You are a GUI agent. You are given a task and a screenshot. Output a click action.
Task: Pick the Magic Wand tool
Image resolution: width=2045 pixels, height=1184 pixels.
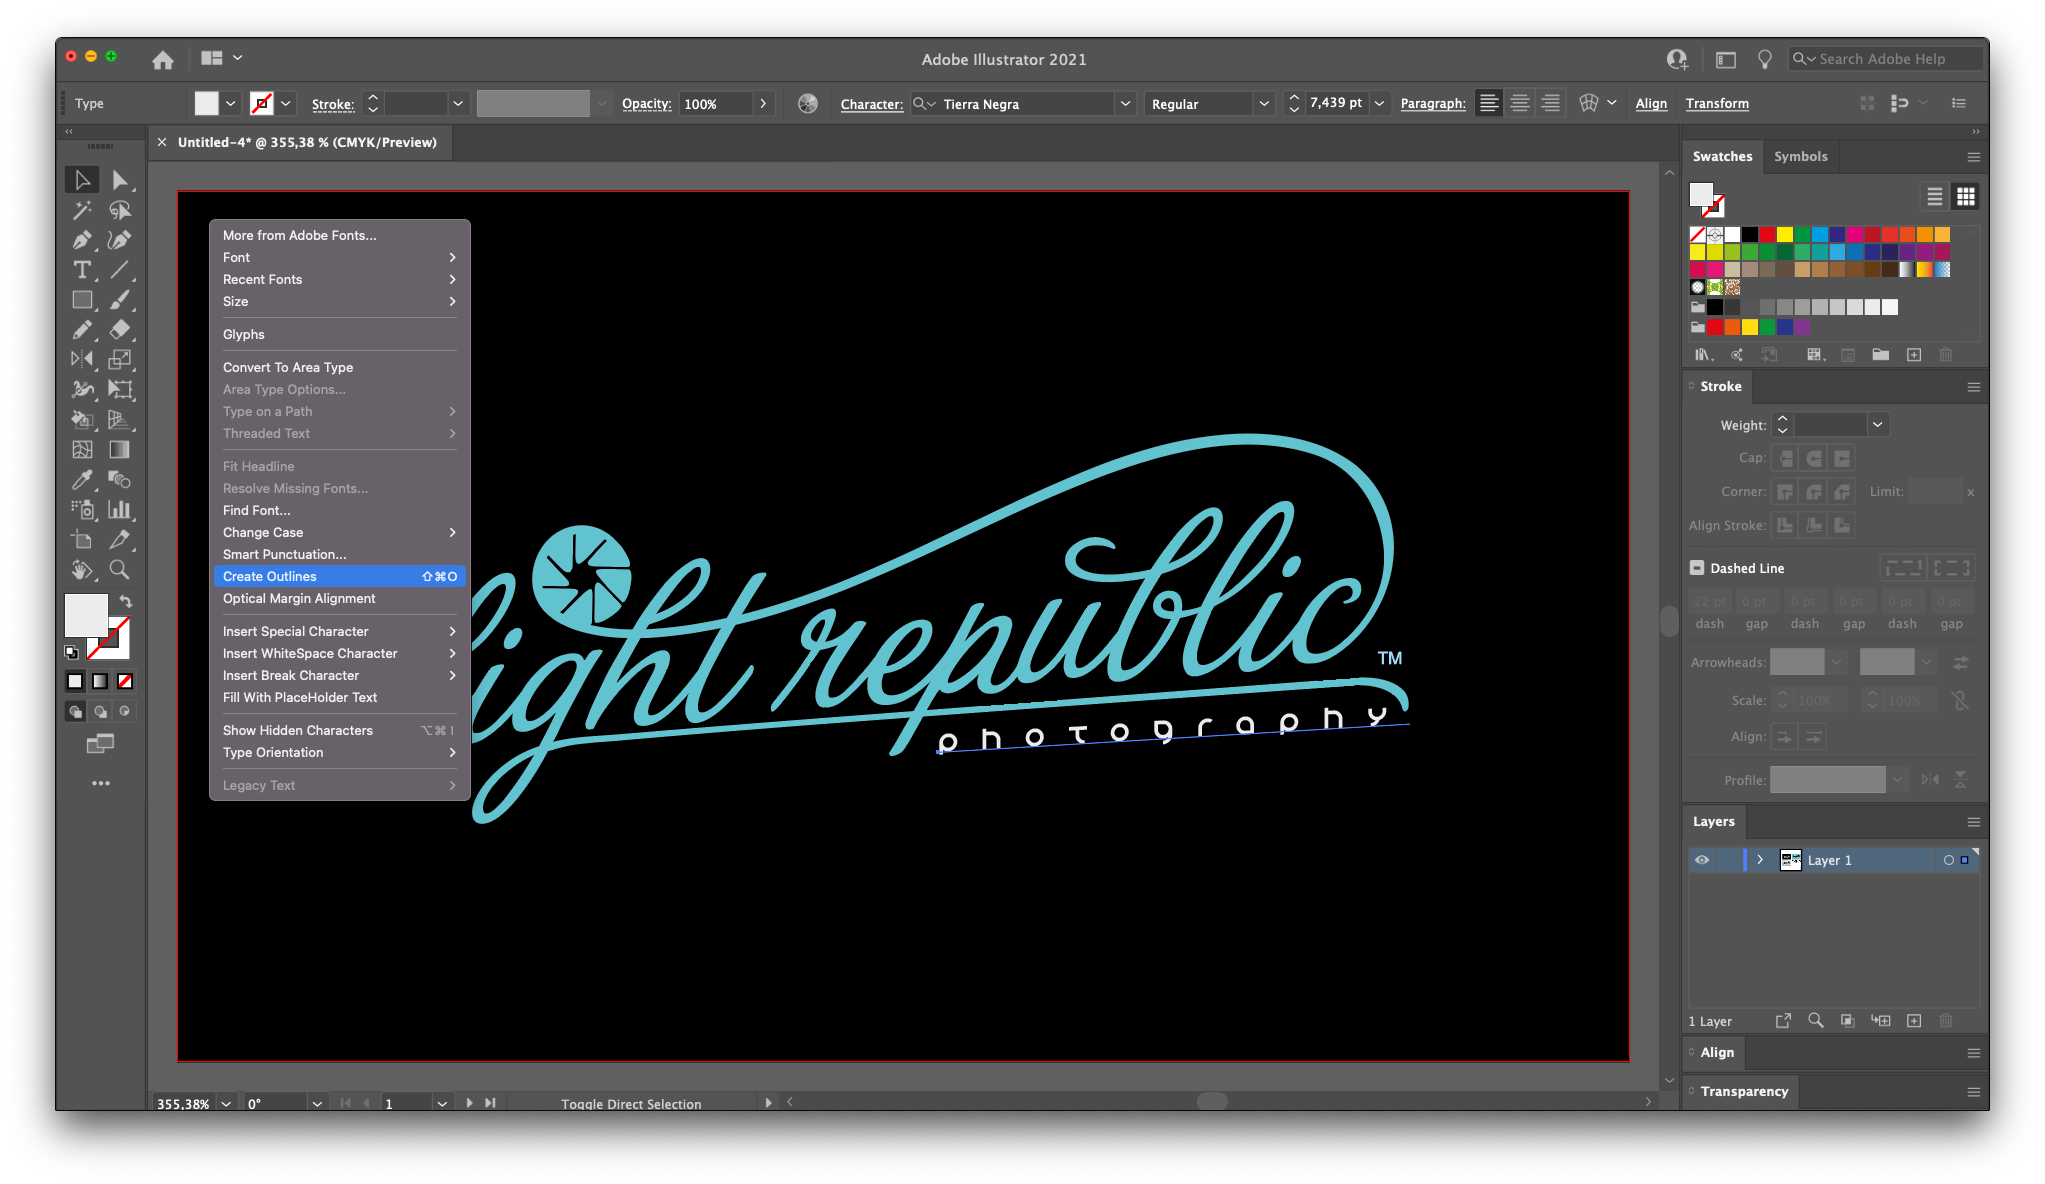pyautogui.click(x=82, y=210)
